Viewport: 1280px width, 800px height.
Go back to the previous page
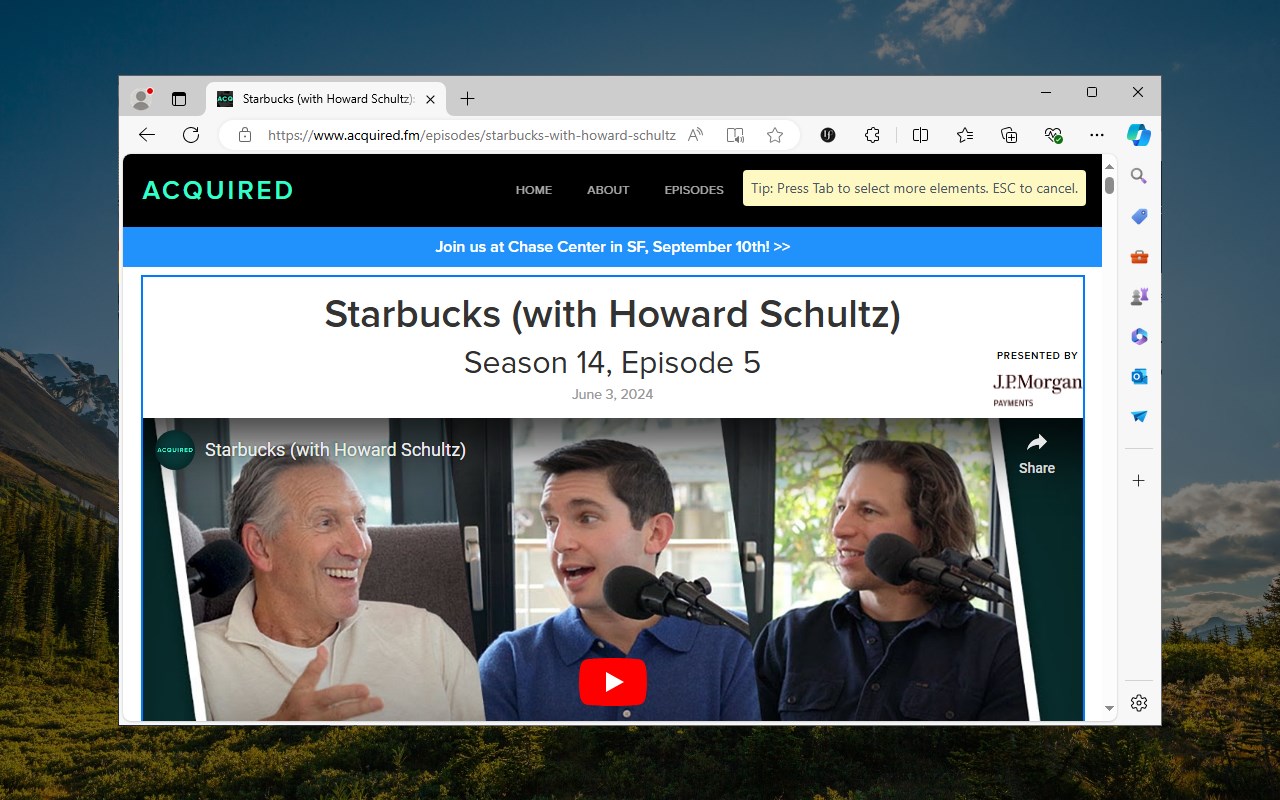coord(147,135)
